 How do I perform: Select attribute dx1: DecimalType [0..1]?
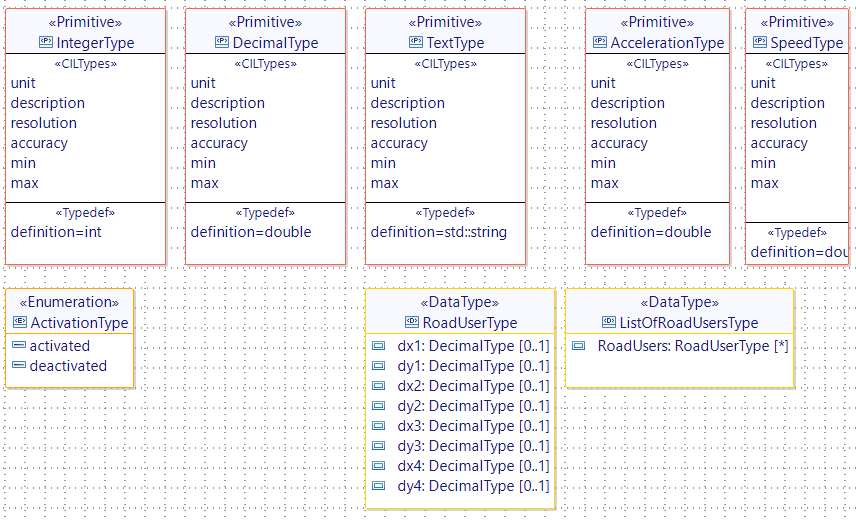pyautogui.click(x=473, y=346)
